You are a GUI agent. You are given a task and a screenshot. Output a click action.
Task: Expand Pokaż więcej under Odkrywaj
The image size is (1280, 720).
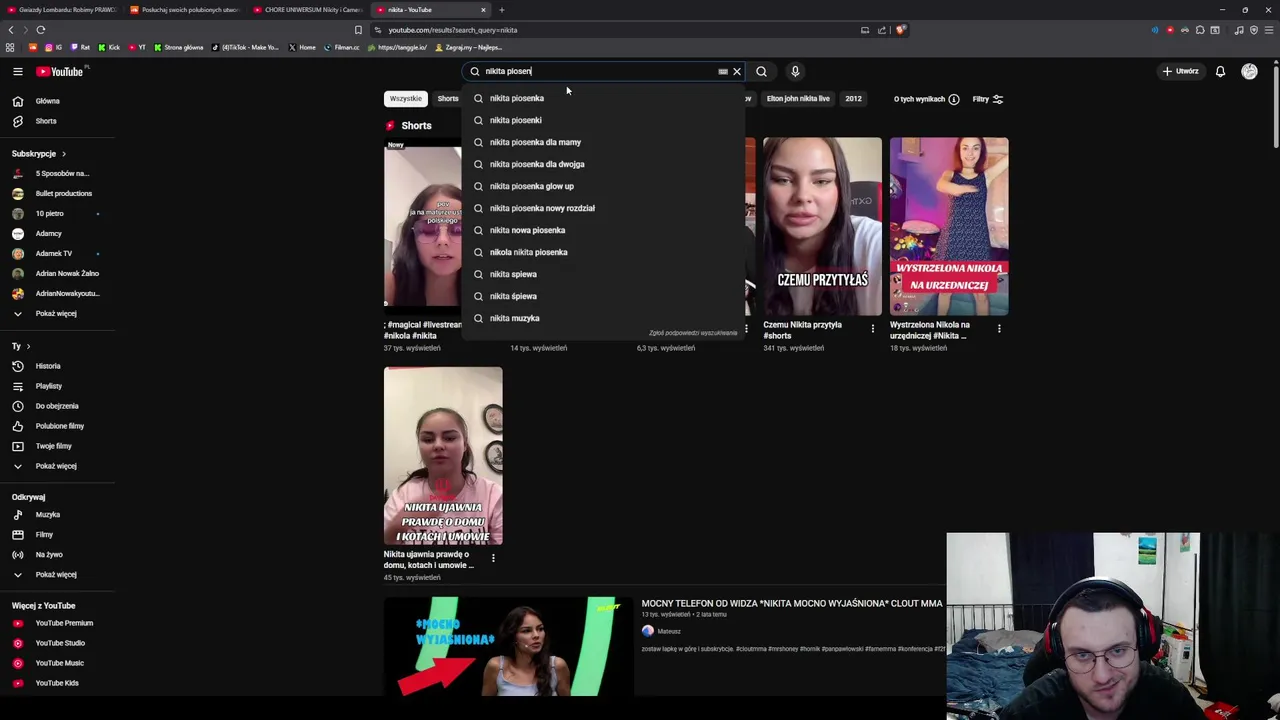coord(57,574)
